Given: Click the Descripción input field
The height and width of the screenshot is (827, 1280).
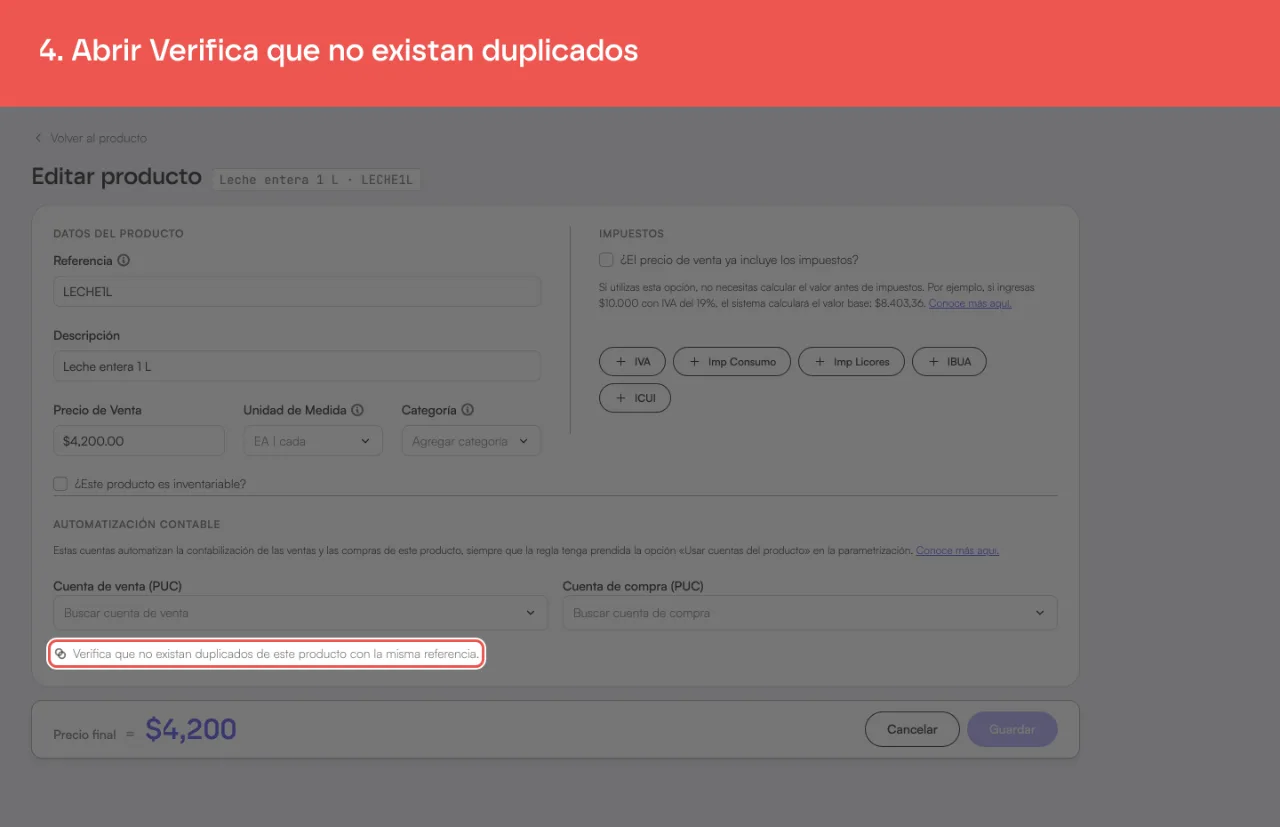Looking at the screenshot, I should pos(297,366).
